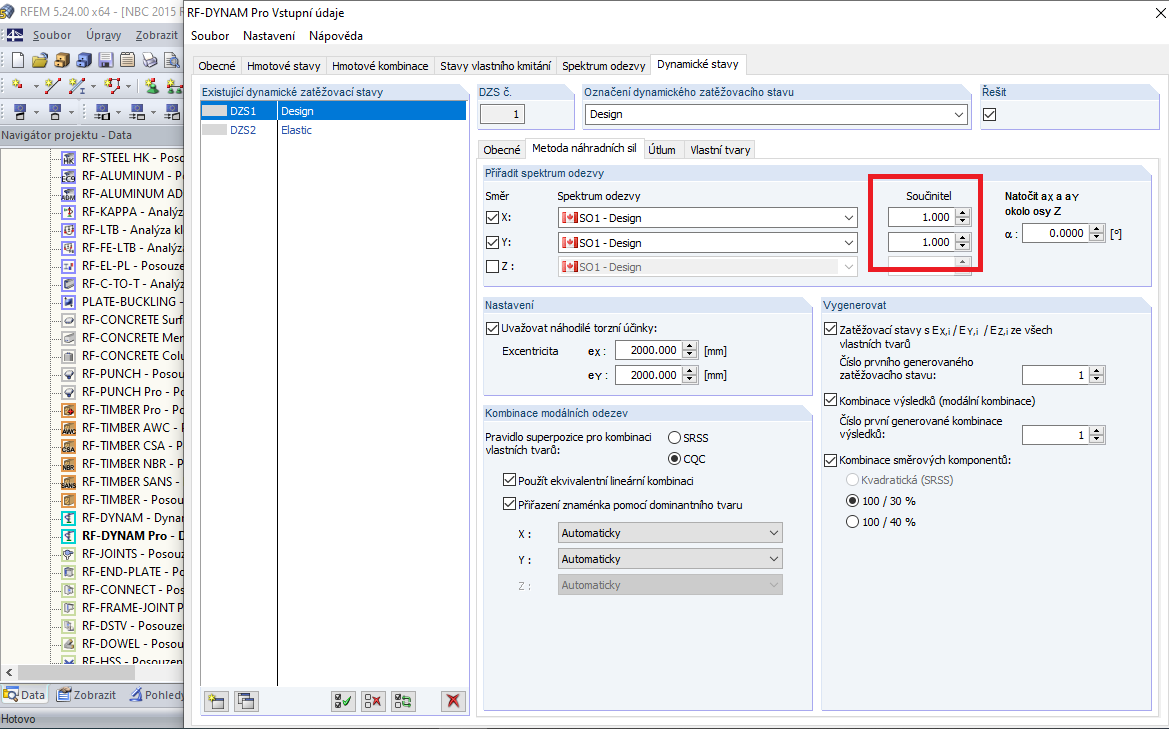The width and height of the screenshot is (1169, 729).
Task: Toggle the X direction checkbox
Action: [492, 218]
